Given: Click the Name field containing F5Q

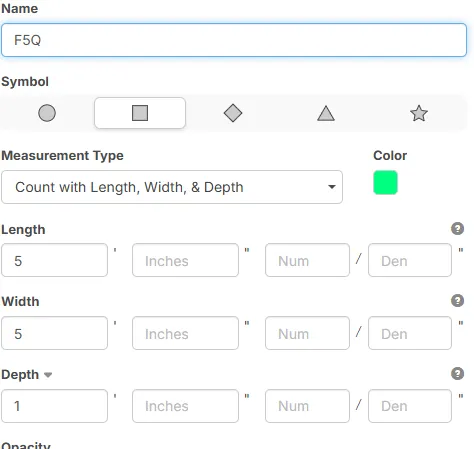Looking at the screenshot, I should [234, 40].
